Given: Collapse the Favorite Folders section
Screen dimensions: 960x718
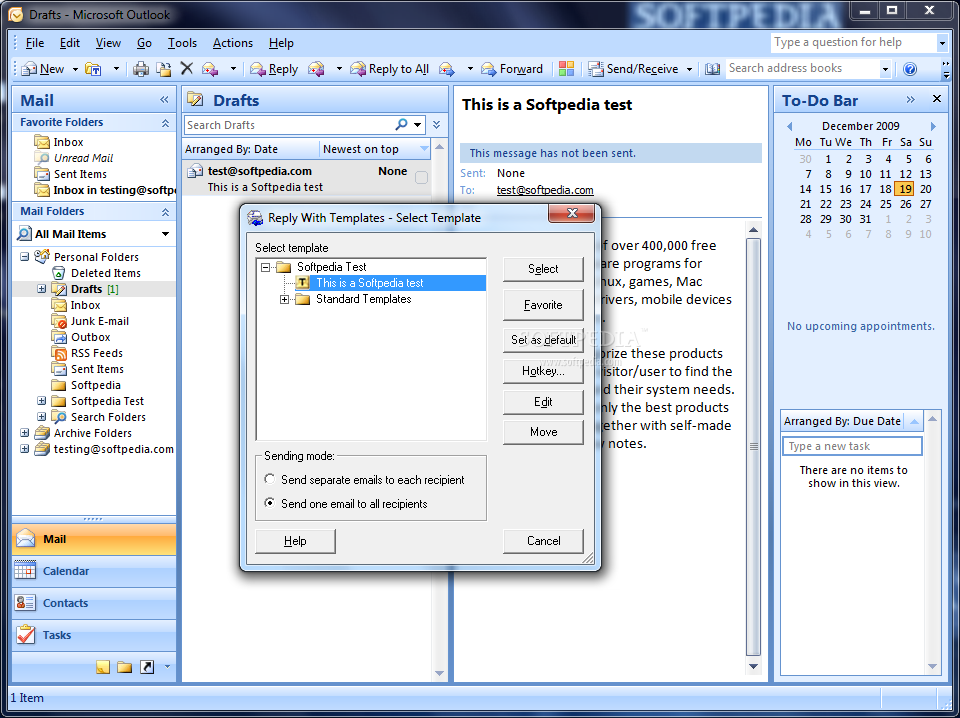Looking at the screenshot, I should (x=165, y=123).
